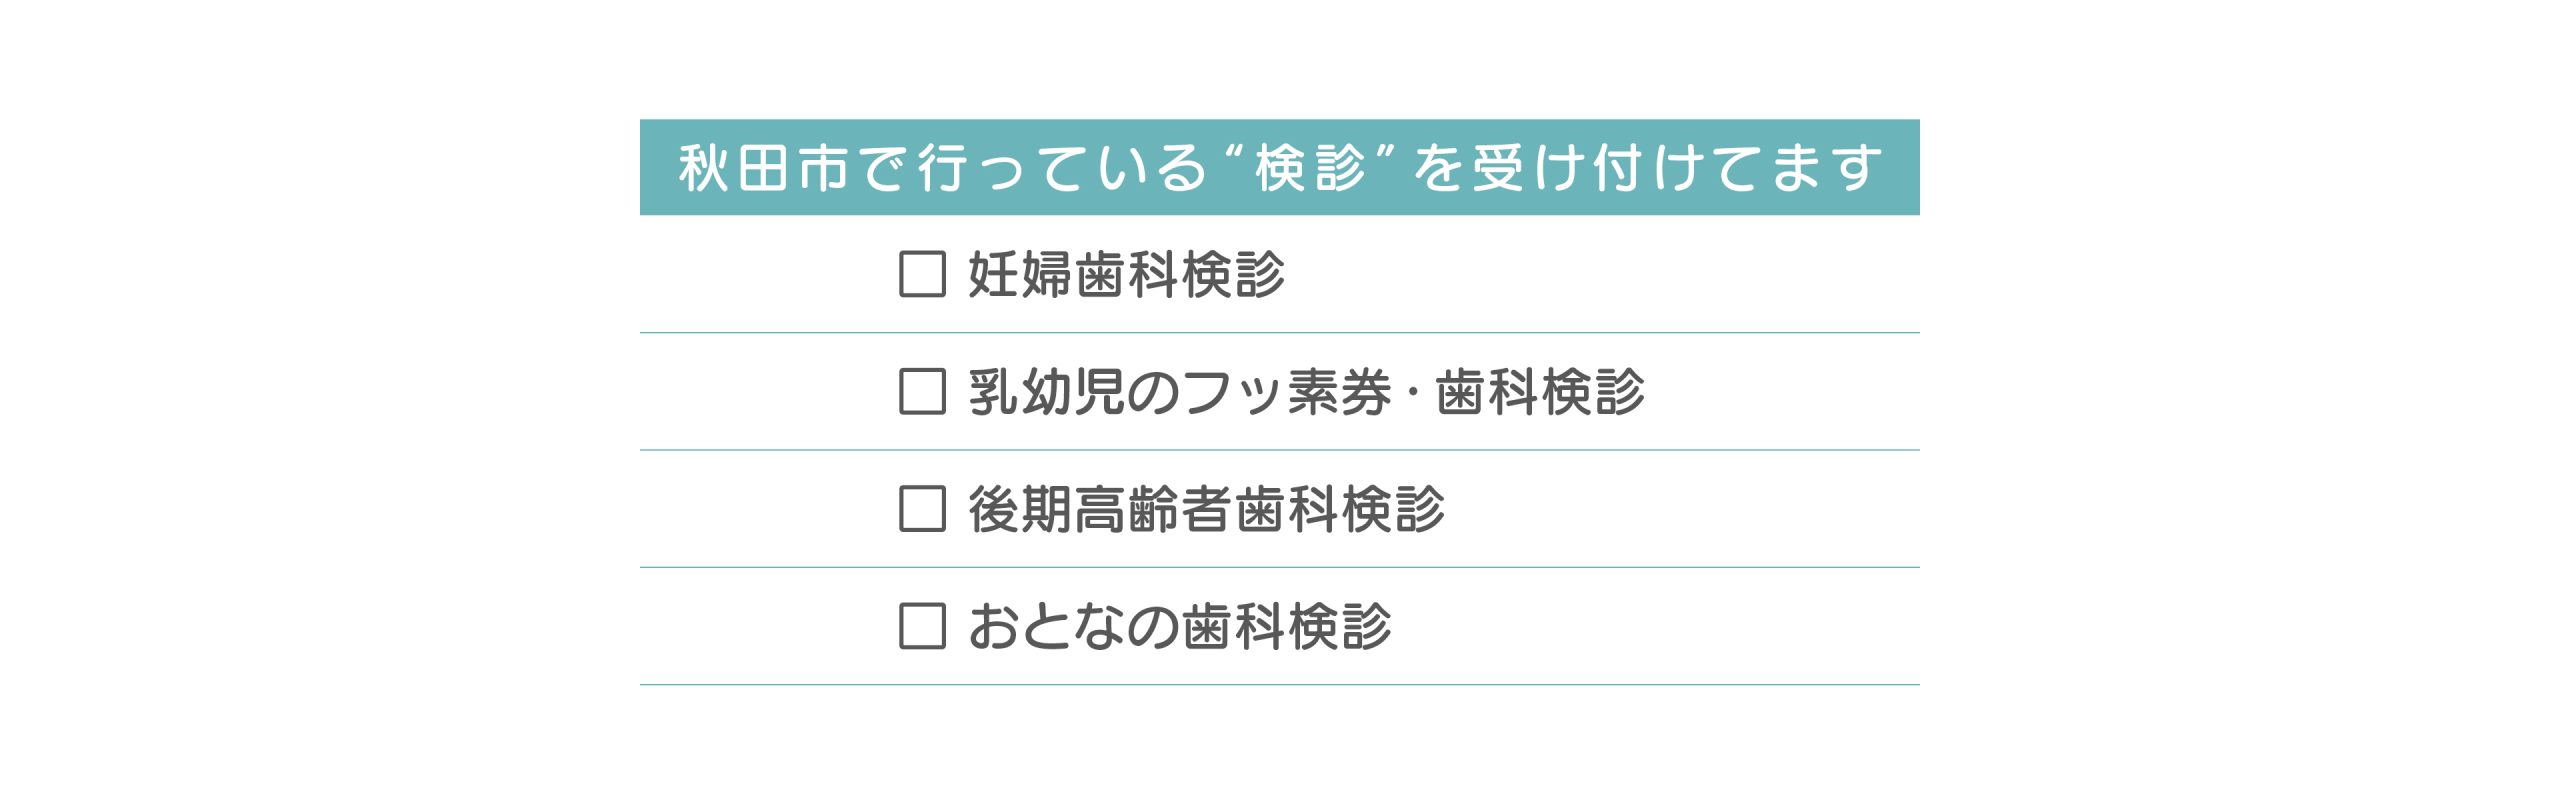
Task: Click the word フッ素券 in second item
Action: click(x=1287, y=392)
